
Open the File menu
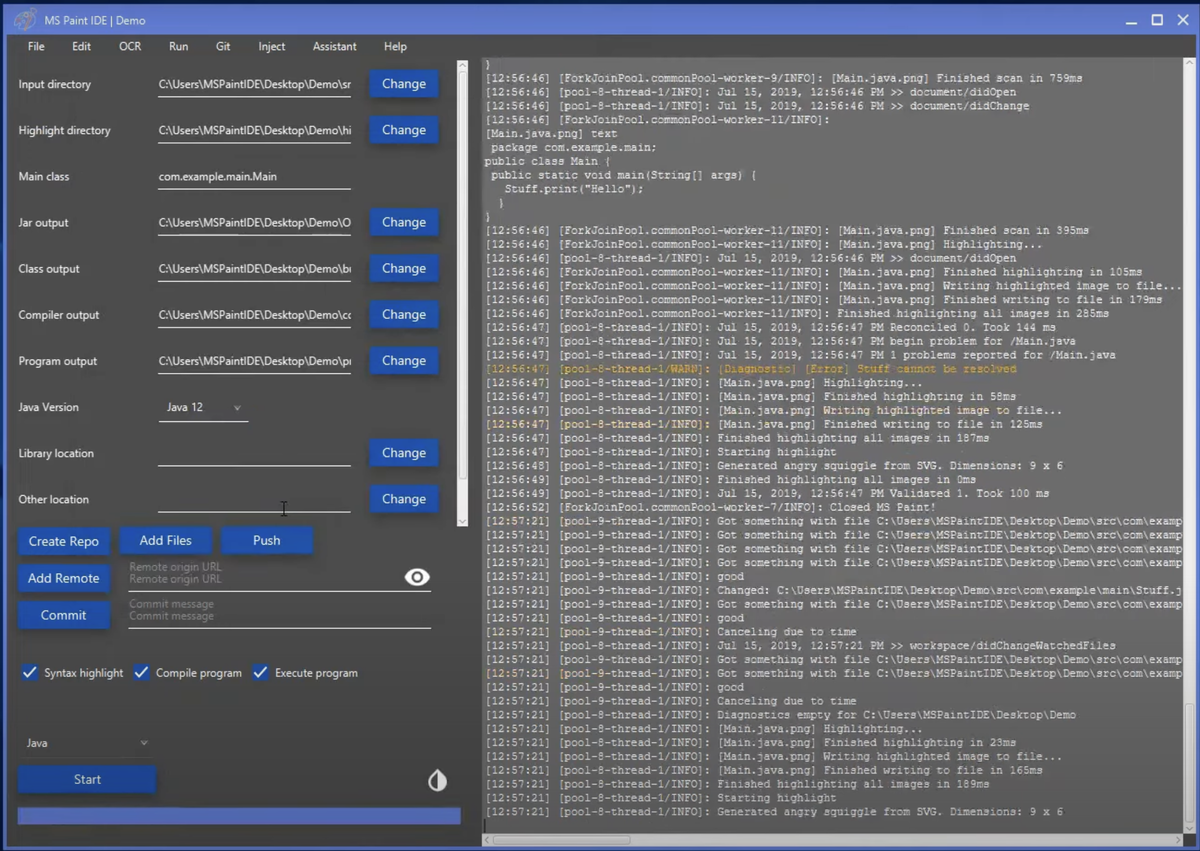tap(36, 46)
